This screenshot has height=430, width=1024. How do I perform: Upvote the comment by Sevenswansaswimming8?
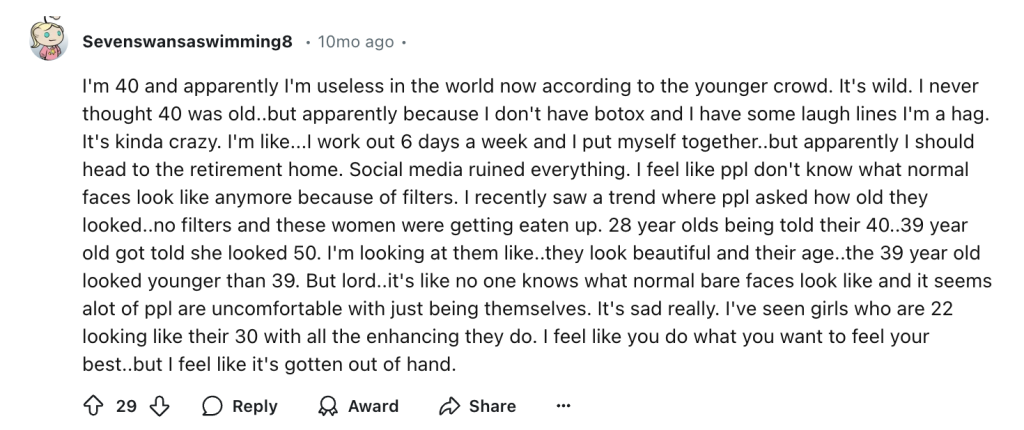pos(94,406)
